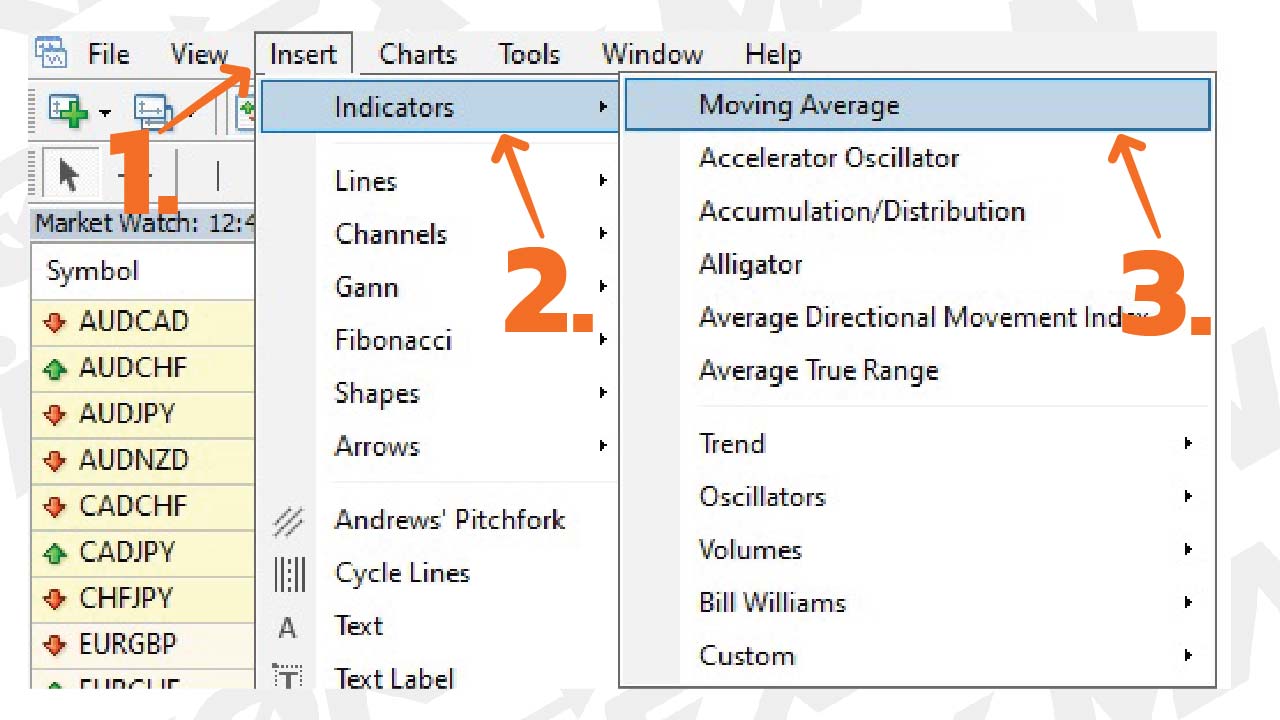Click the Symbol column header
The height and width of the screenshot is (720, 1280).
coord(93,271)
